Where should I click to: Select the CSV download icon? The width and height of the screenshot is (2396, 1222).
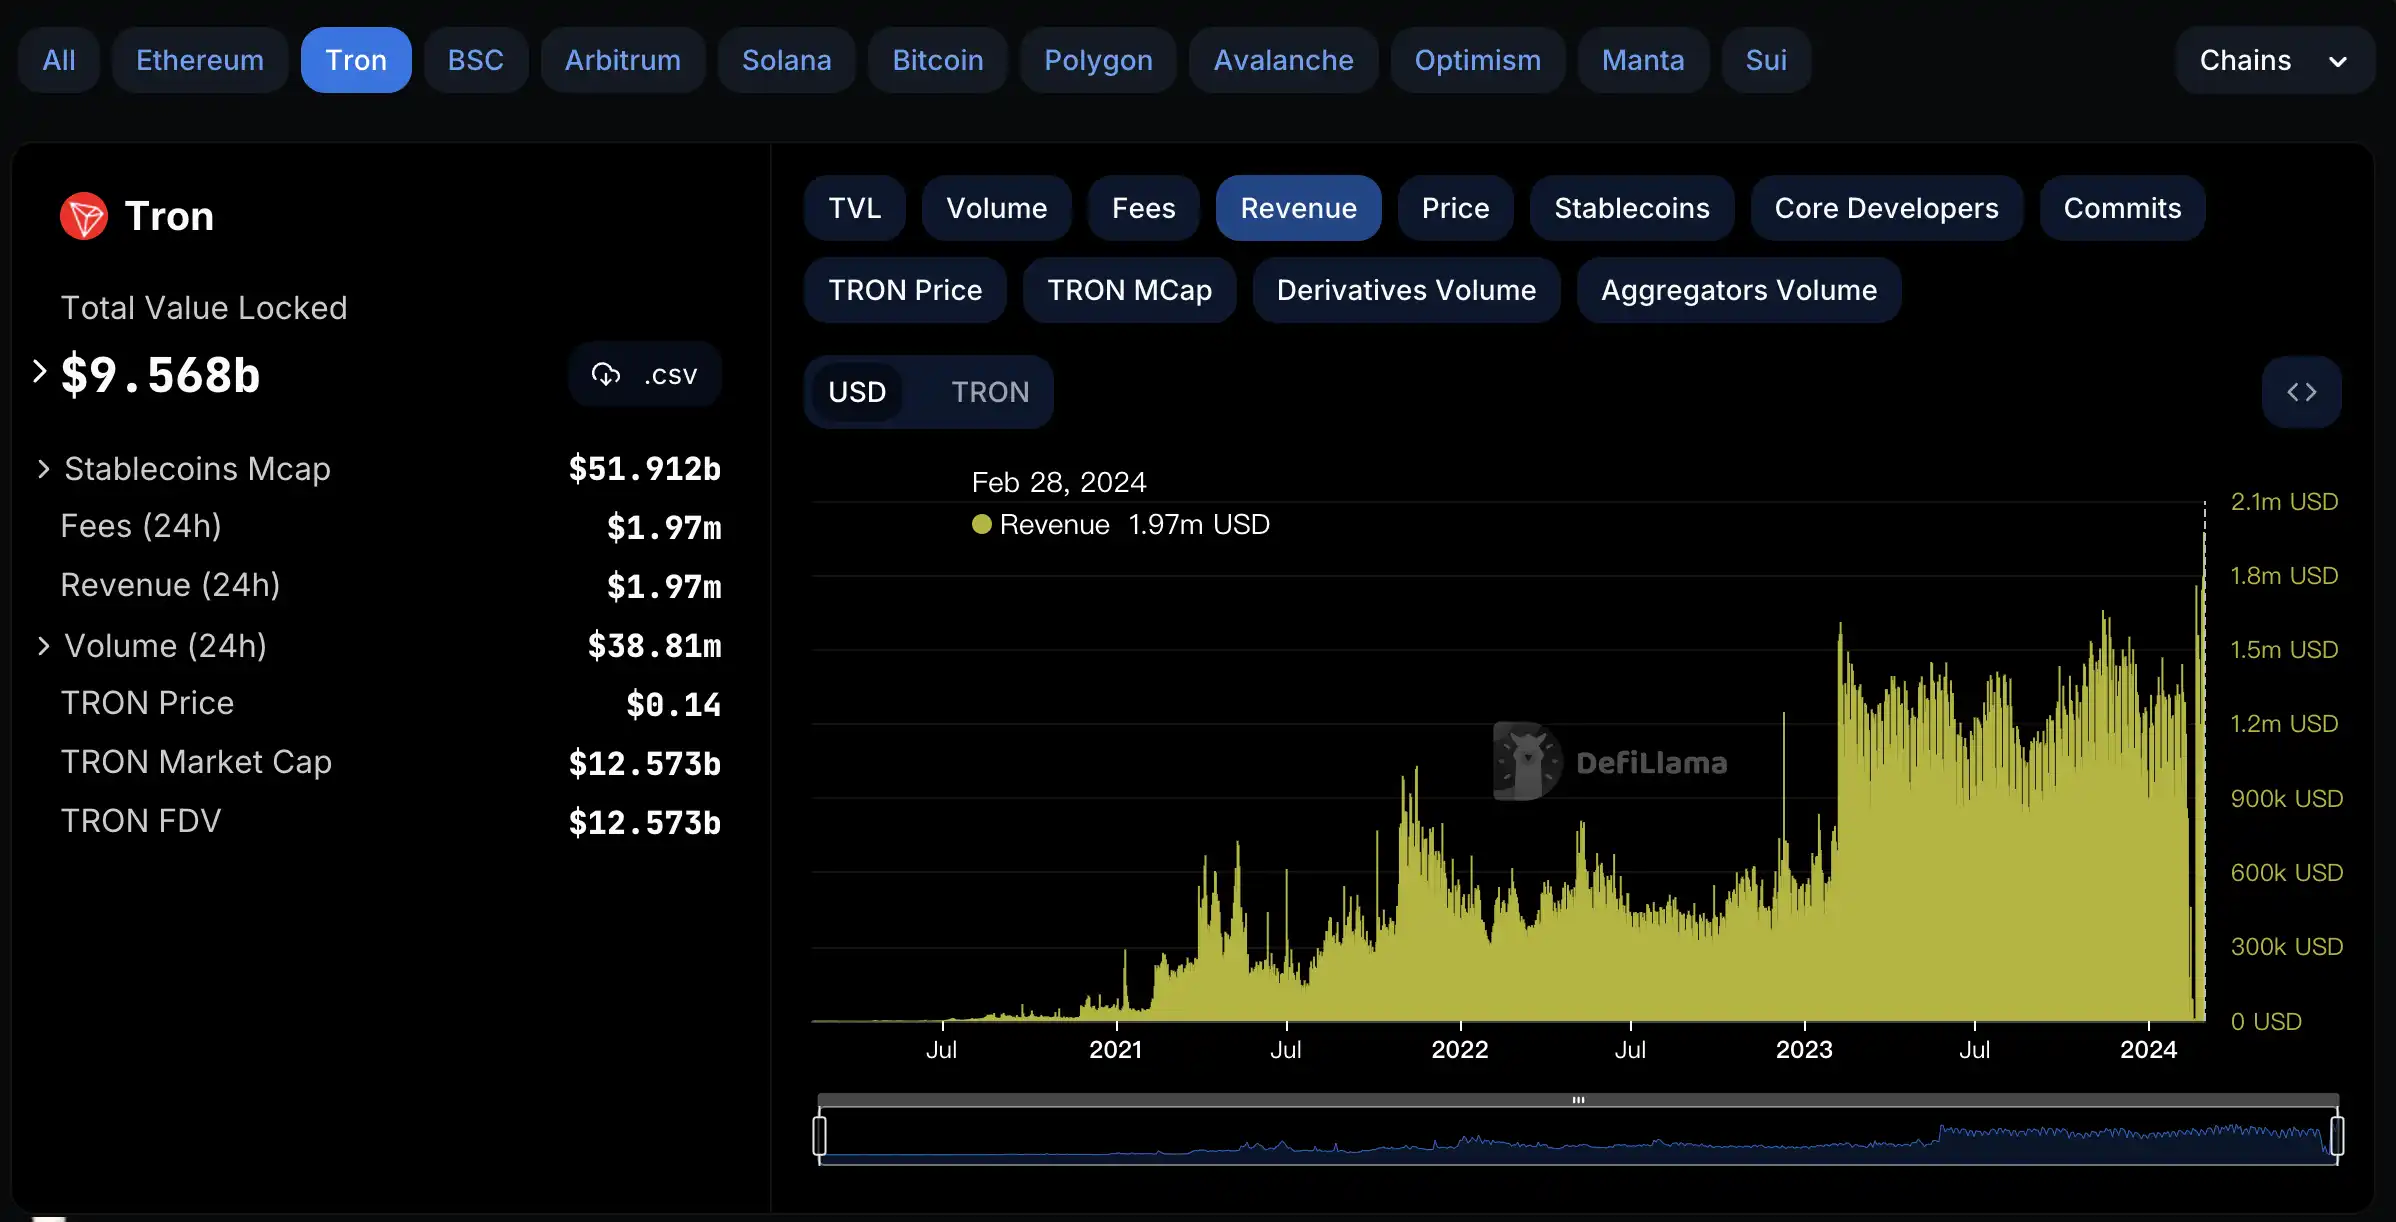[x=608, y=374]
